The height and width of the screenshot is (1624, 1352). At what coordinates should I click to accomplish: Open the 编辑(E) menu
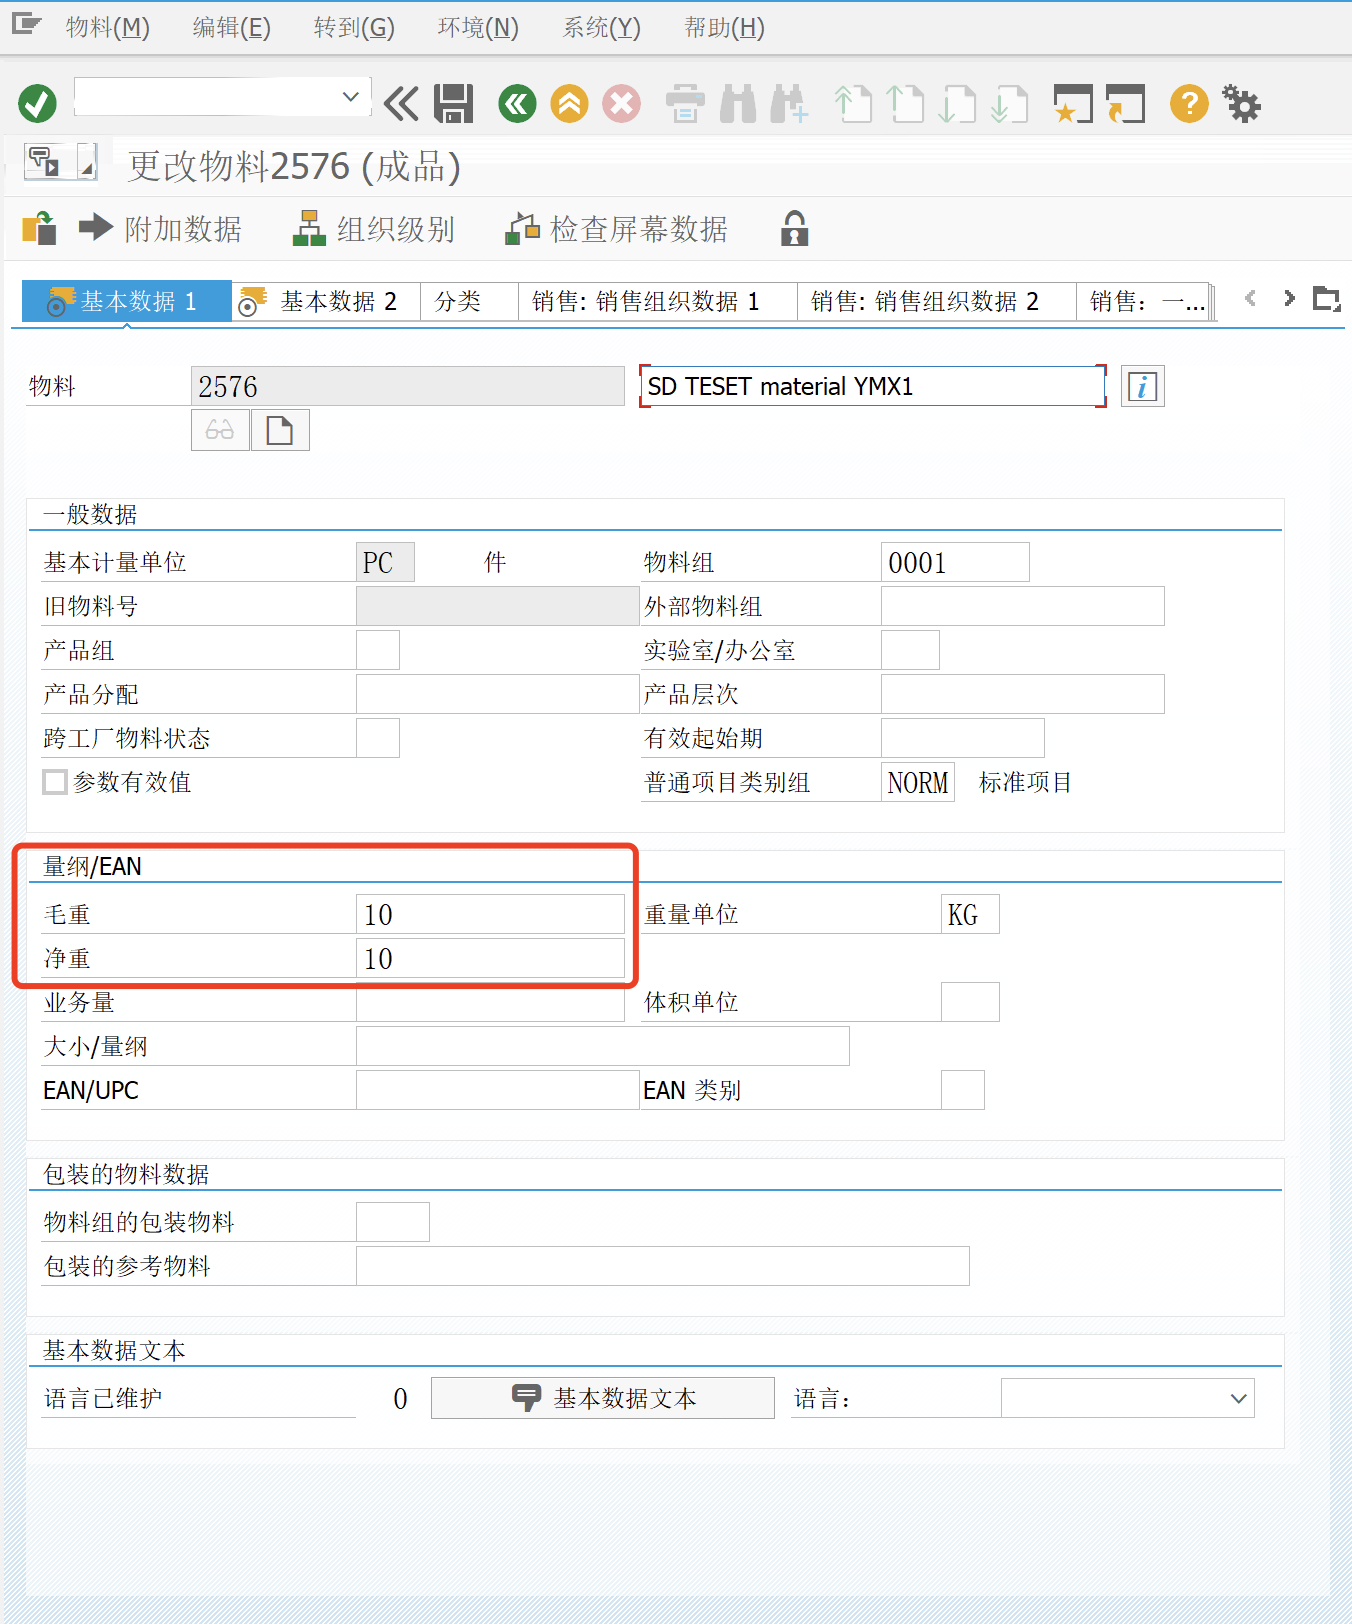(231, 28)
